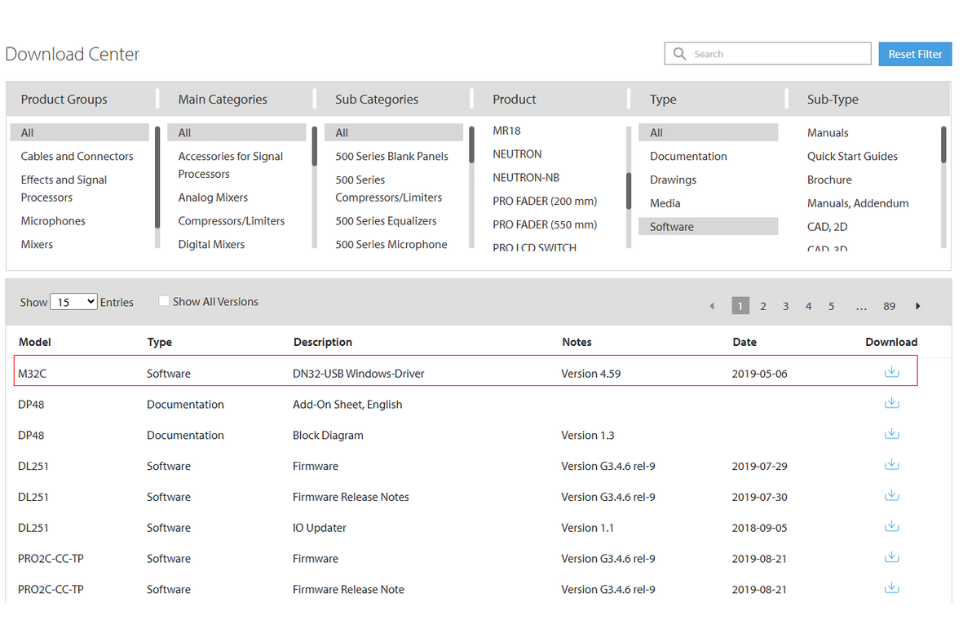Screen dimensions: 960x640
Task: Pick NEUTRON-NB from the Product list
Action: pos(526,178)
